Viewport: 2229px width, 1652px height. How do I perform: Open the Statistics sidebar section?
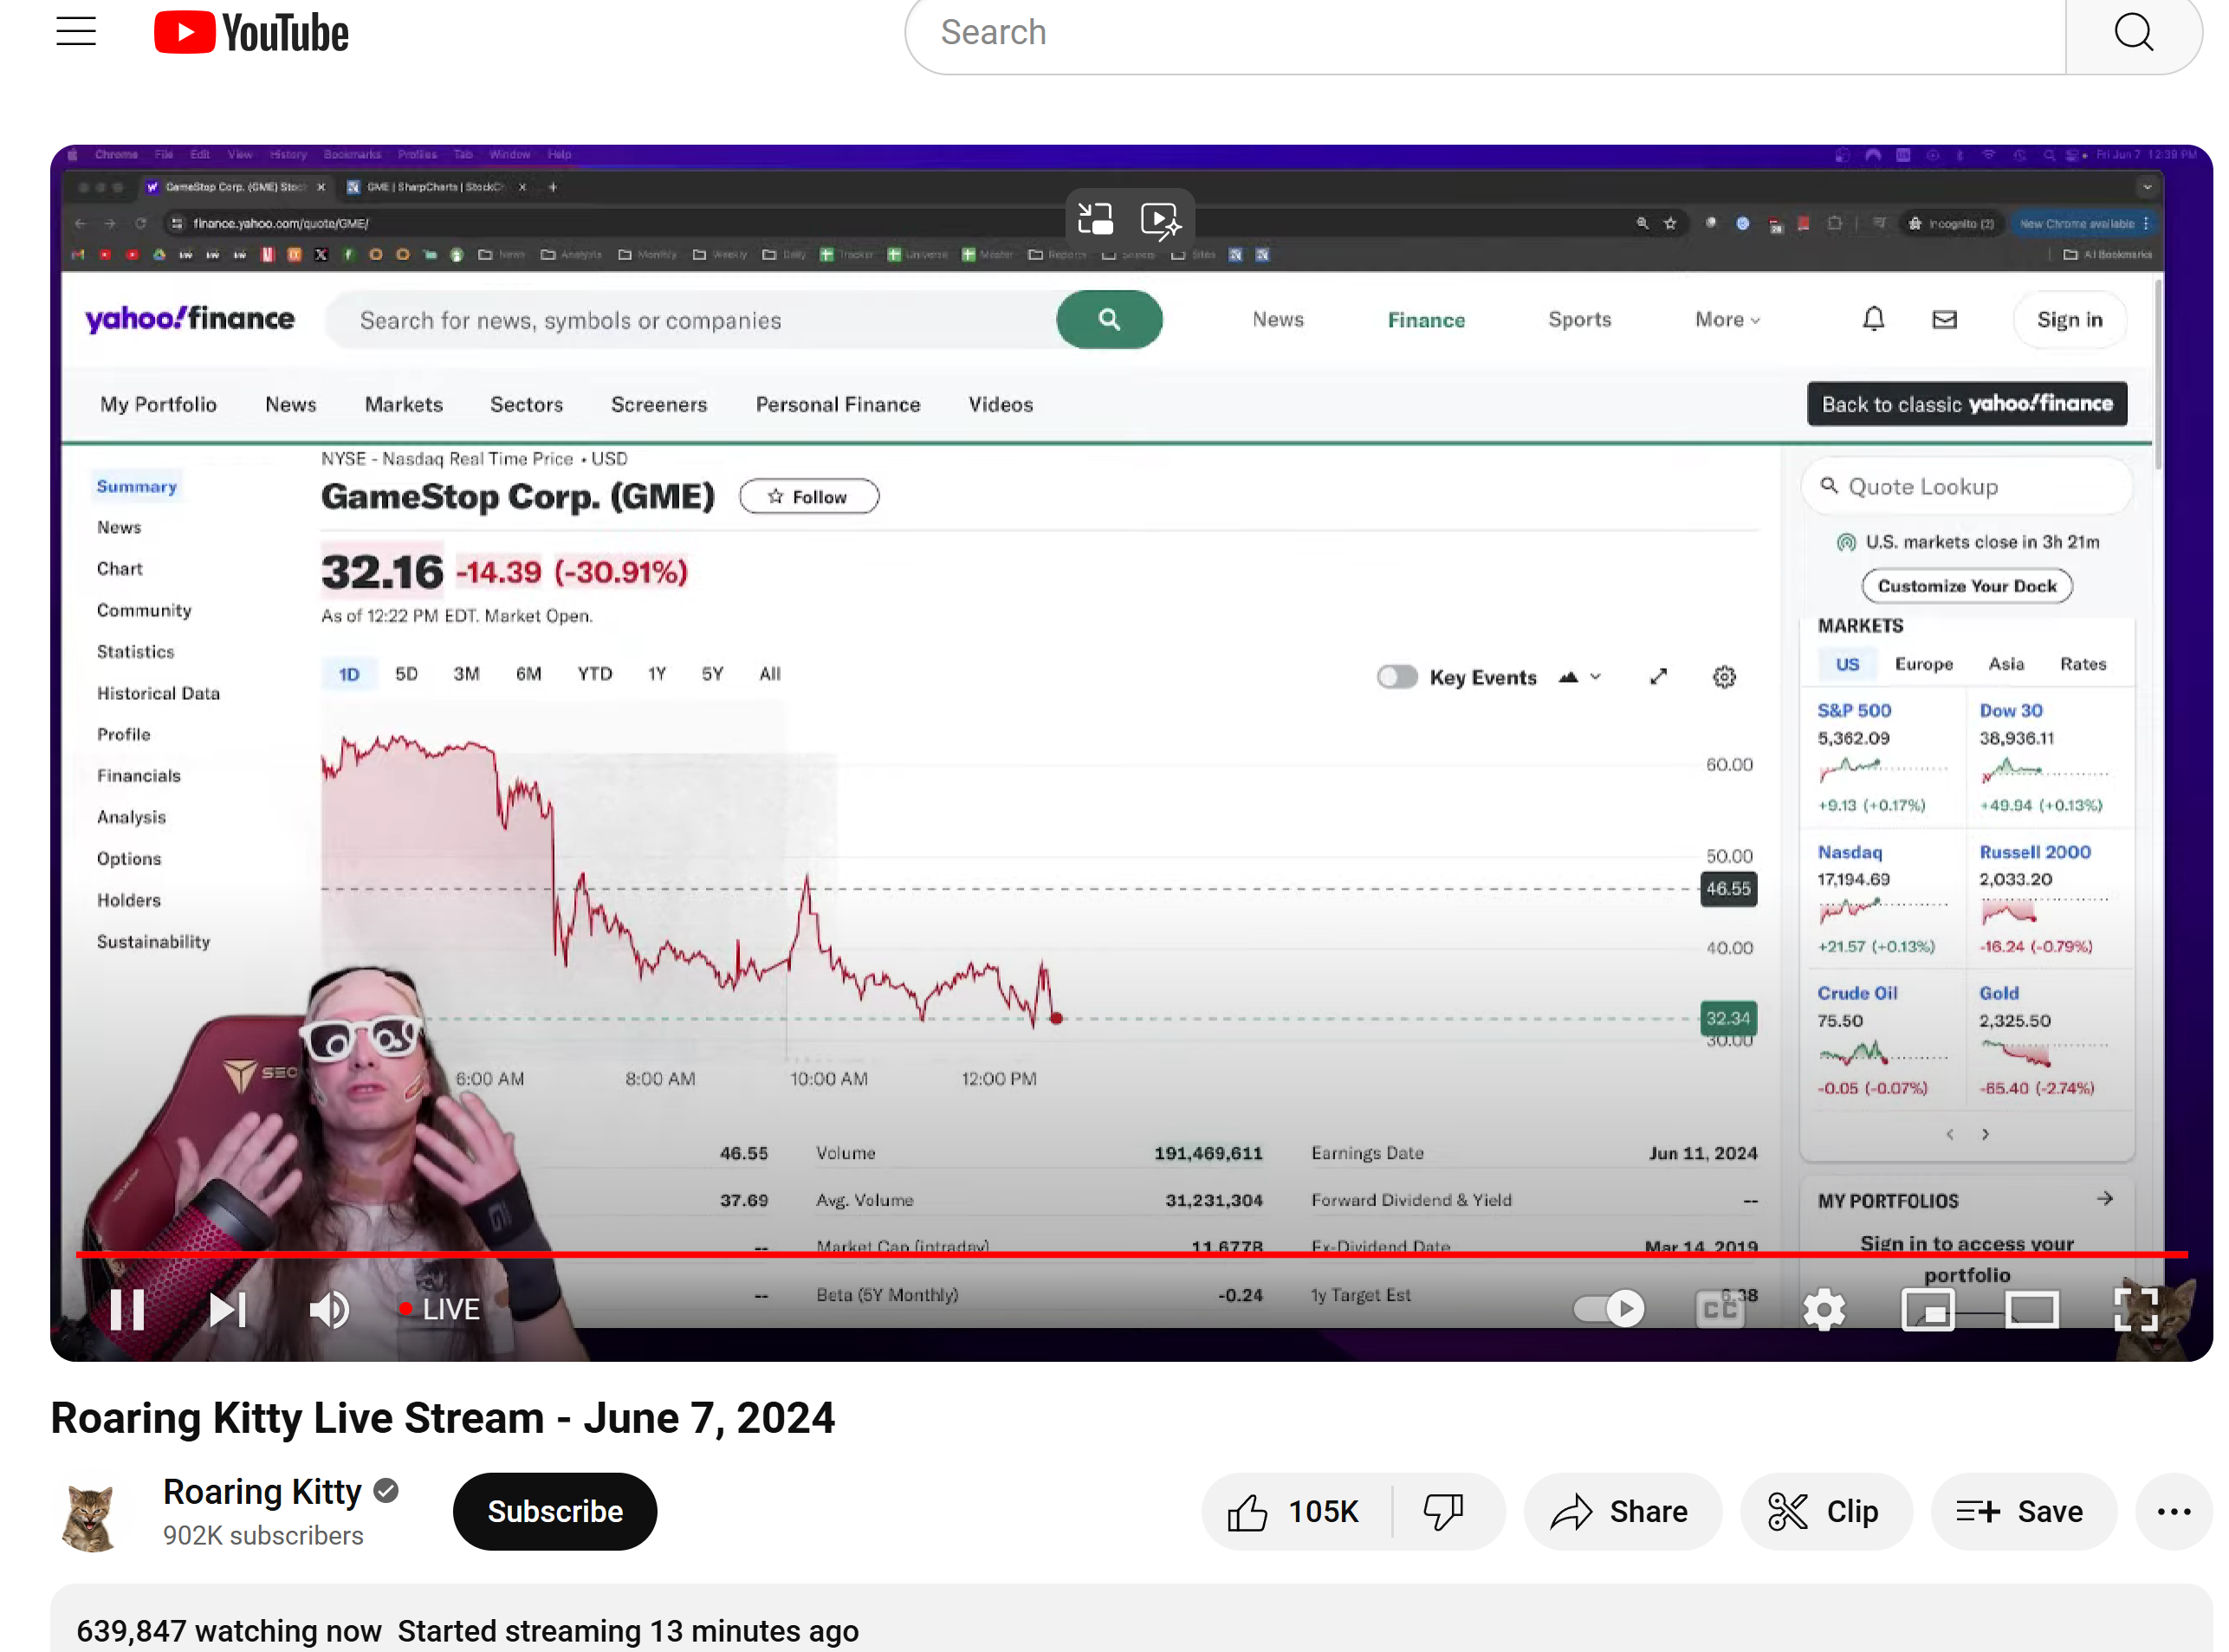click(135, 651)
